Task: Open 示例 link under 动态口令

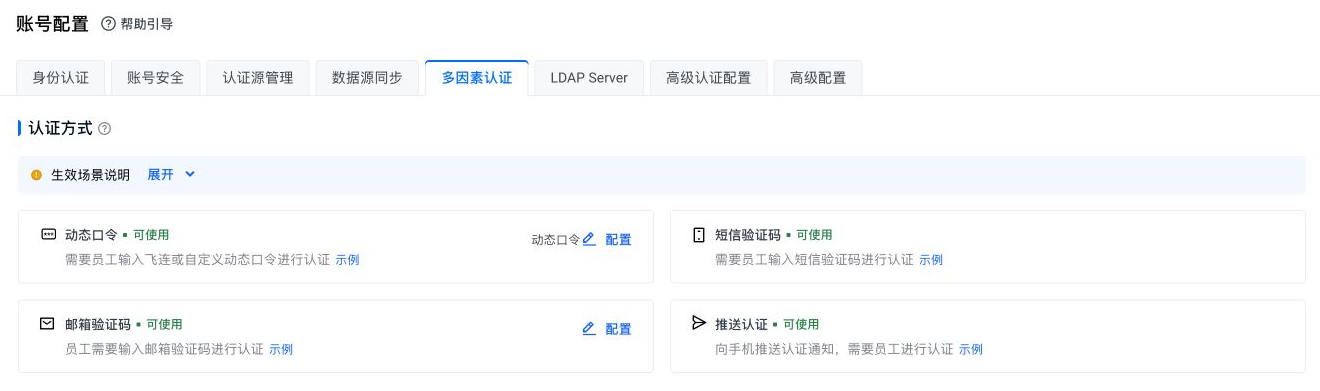Action: [x=347, y=260]
